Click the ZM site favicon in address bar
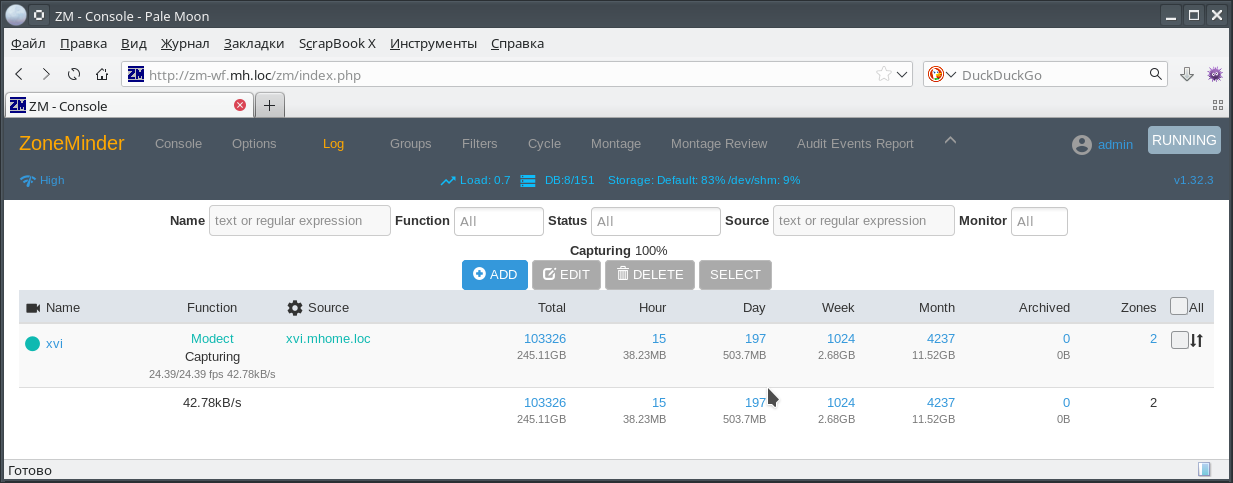1233x483 pixels. (x=136, y=74)
